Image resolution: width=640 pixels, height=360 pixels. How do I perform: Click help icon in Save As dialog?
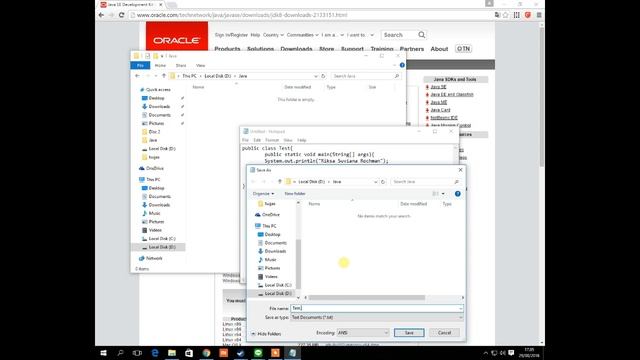[x=458, y=193]
